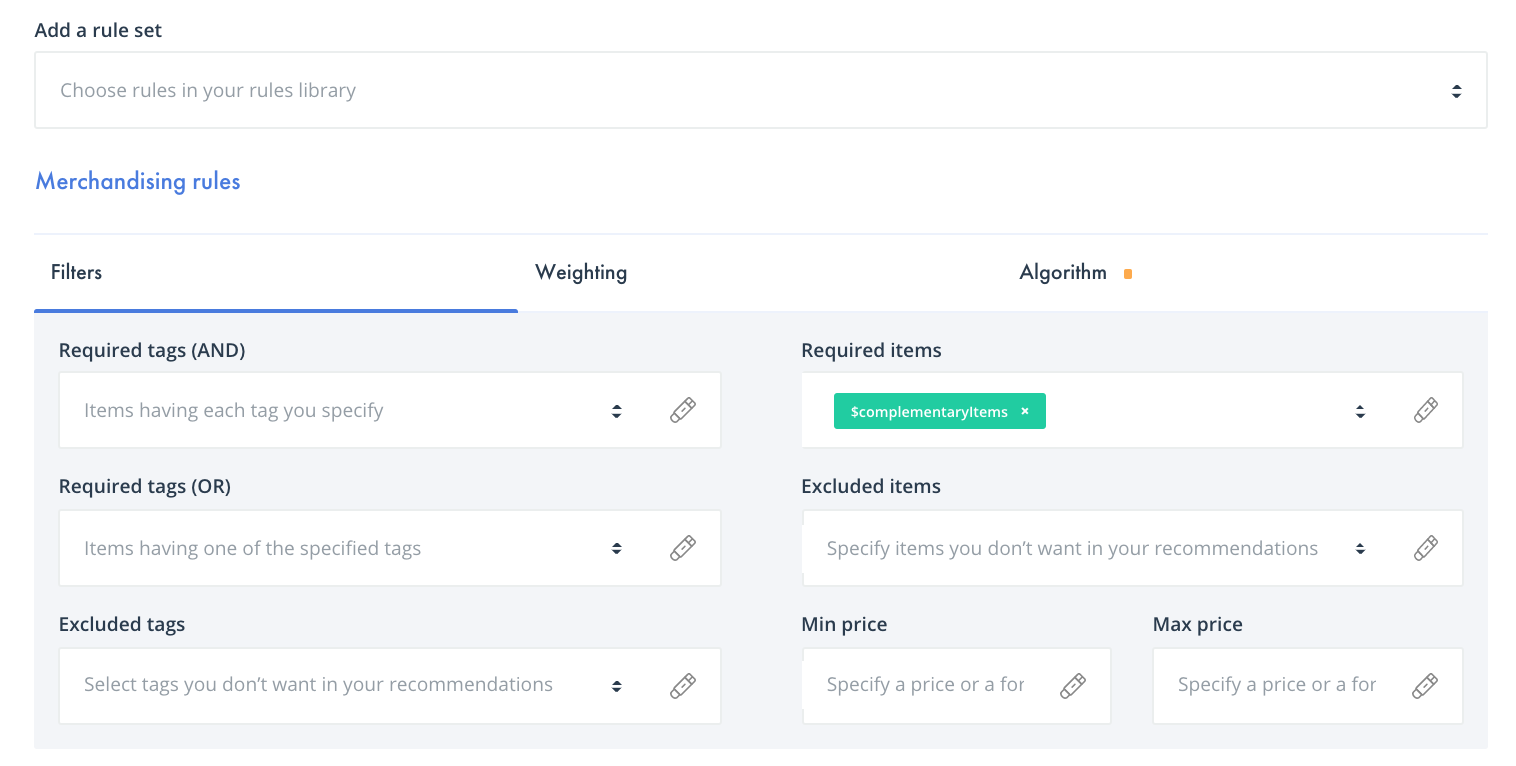Click into the Min price input

925,685
